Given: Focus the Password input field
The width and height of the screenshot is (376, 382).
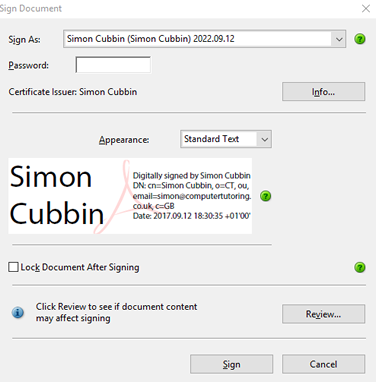Looking at the screenshot, I should 113,65.
